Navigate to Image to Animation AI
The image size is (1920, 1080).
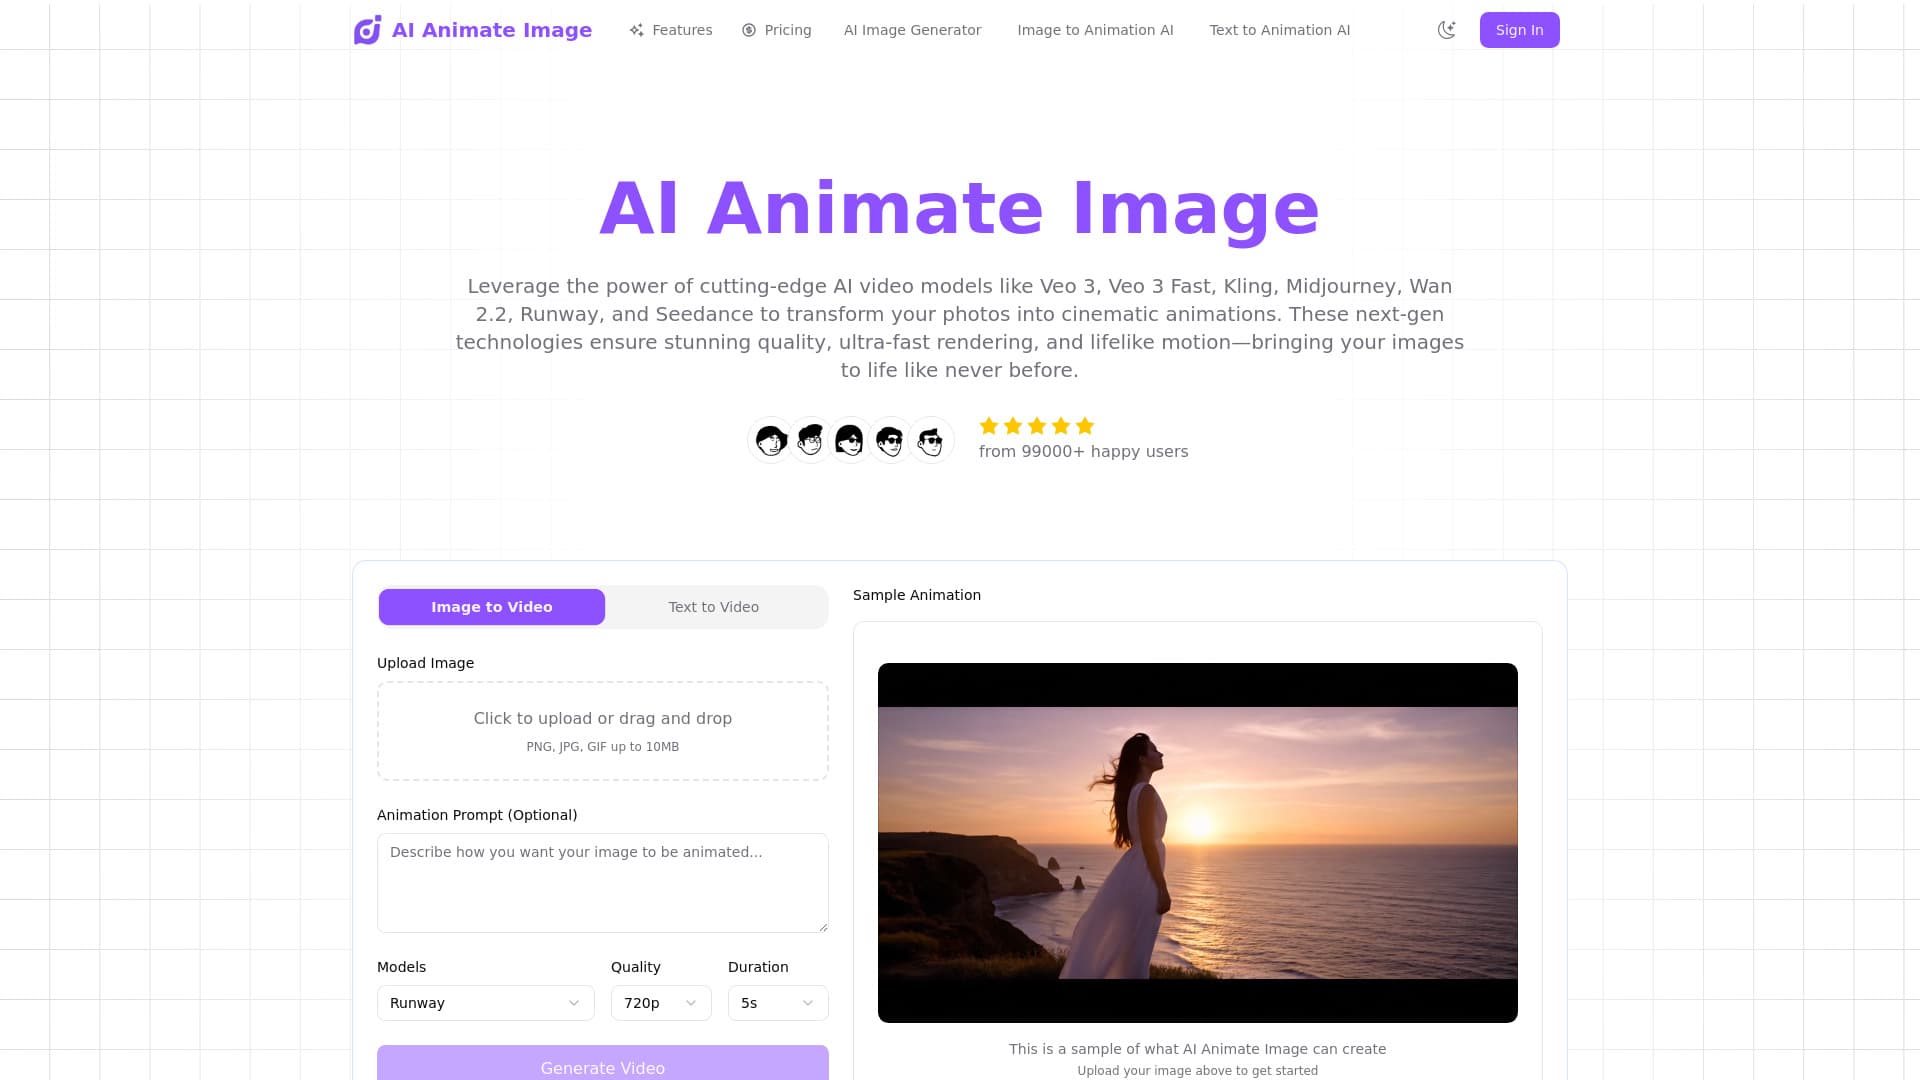click(x=1095, y=30)
